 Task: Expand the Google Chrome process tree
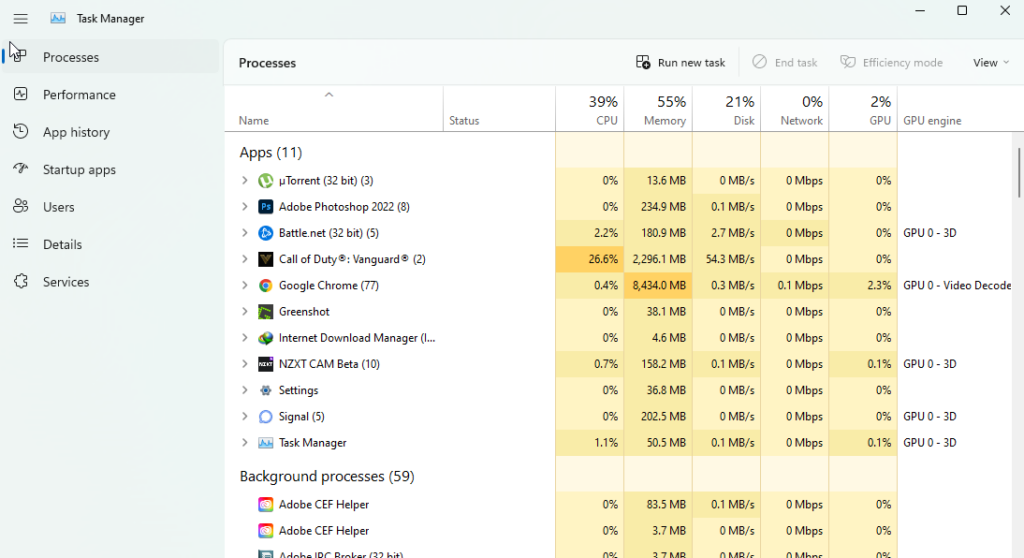point(245,285)
